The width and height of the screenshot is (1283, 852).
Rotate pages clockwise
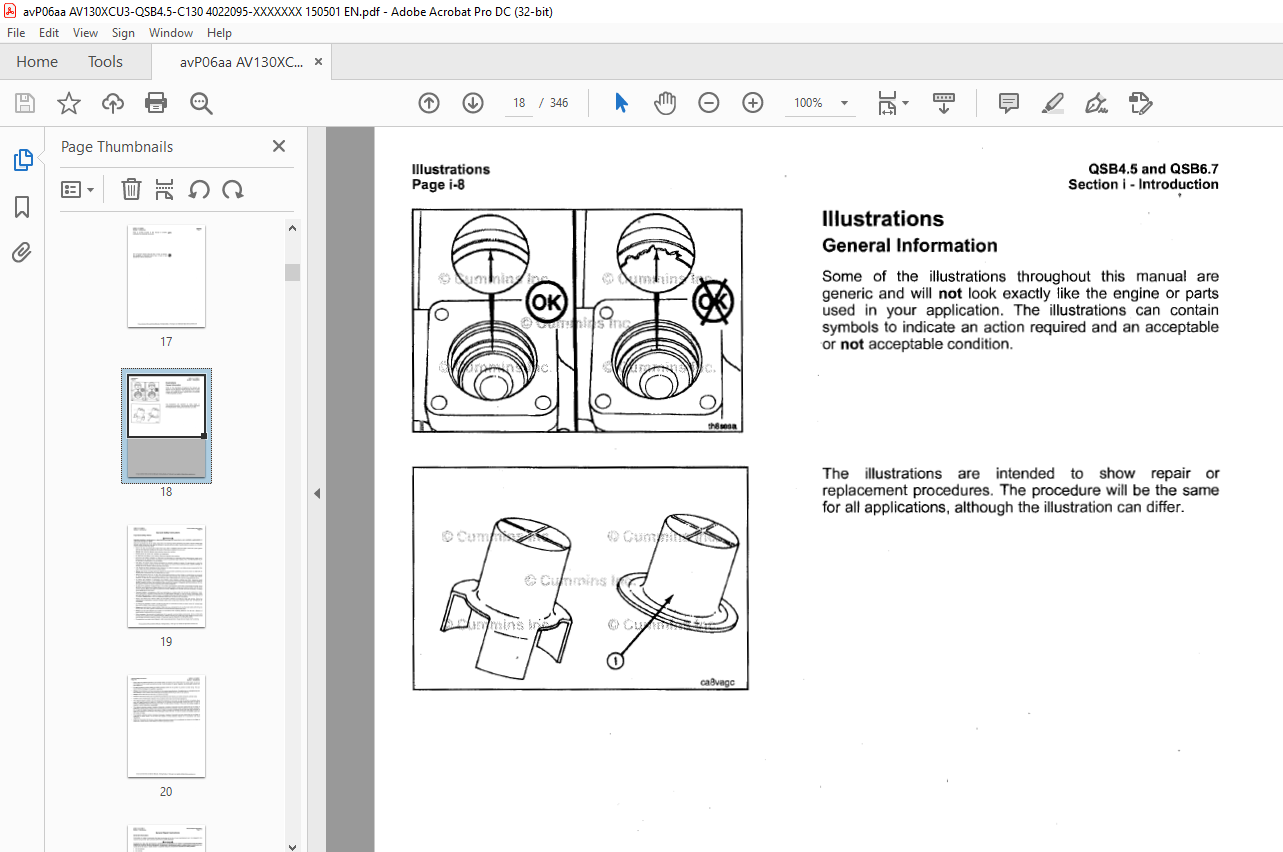(x=233, y=189)
